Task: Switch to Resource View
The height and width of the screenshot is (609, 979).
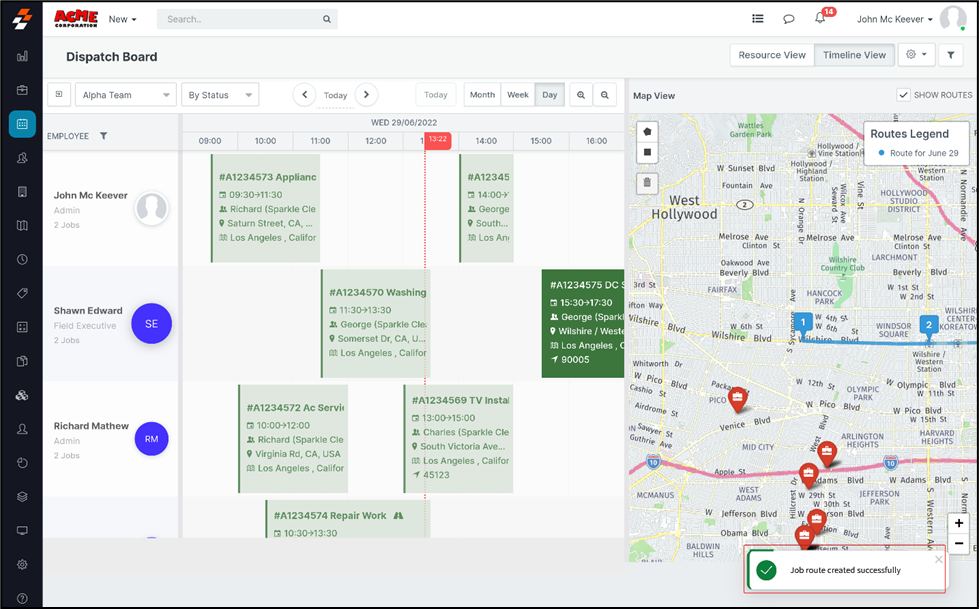Action: coord(771,55)
